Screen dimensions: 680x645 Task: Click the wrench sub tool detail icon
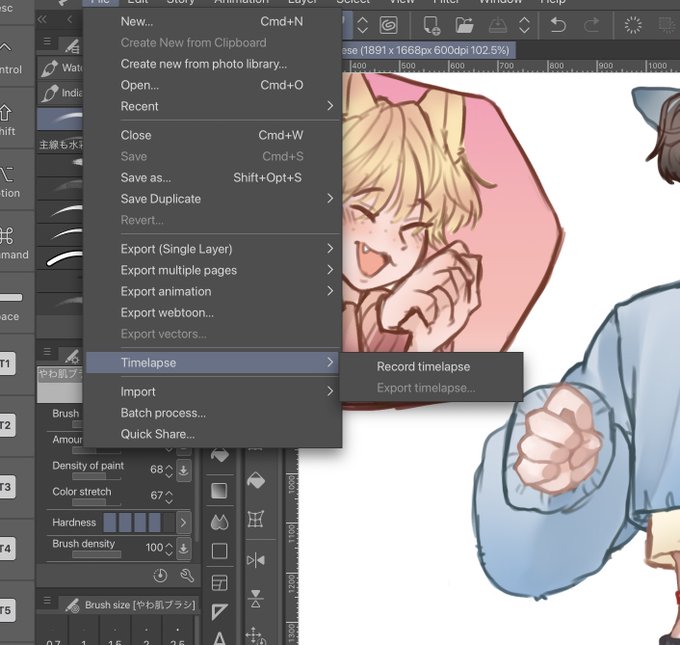pyautogui.click(x=187, y=576)
